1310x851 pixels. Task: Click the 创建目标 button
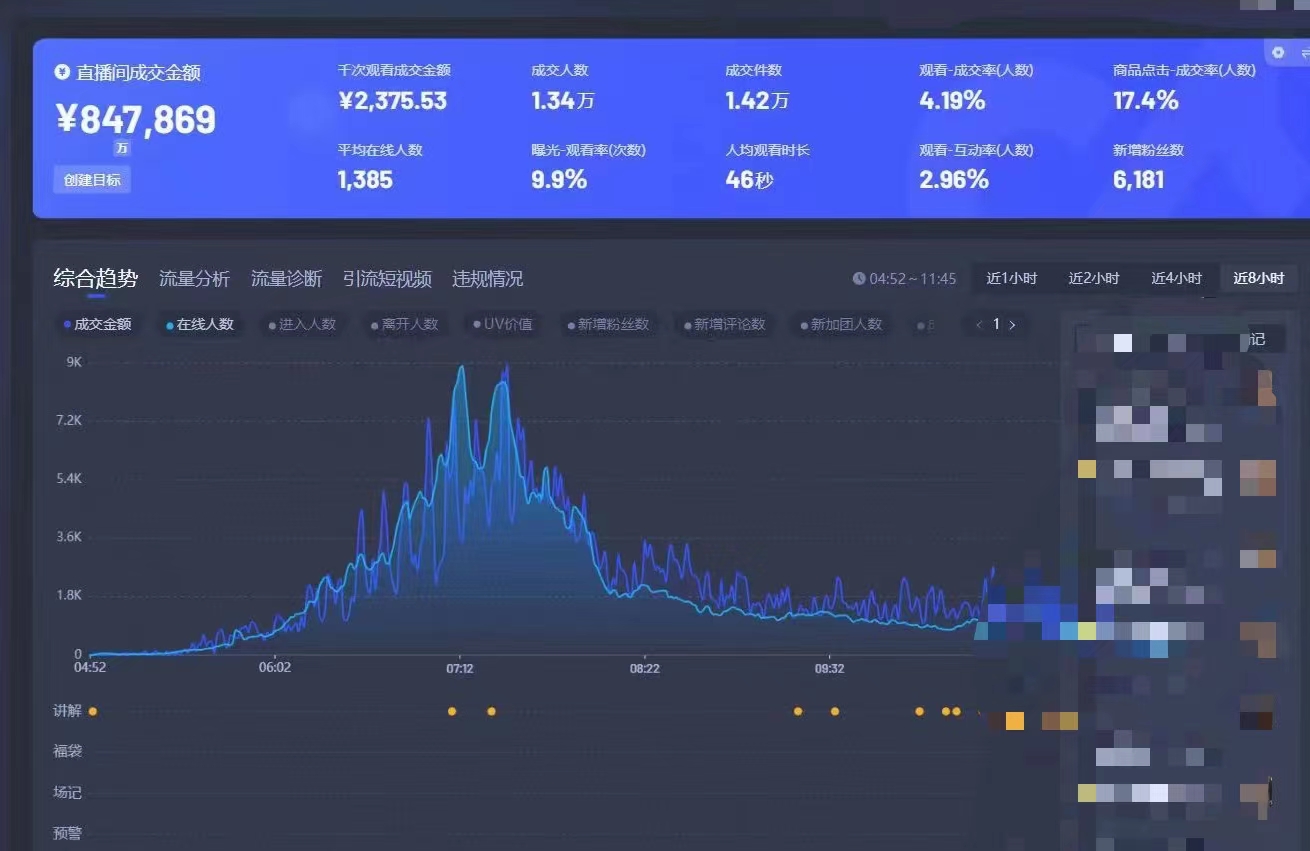click(x=92, y=180)
